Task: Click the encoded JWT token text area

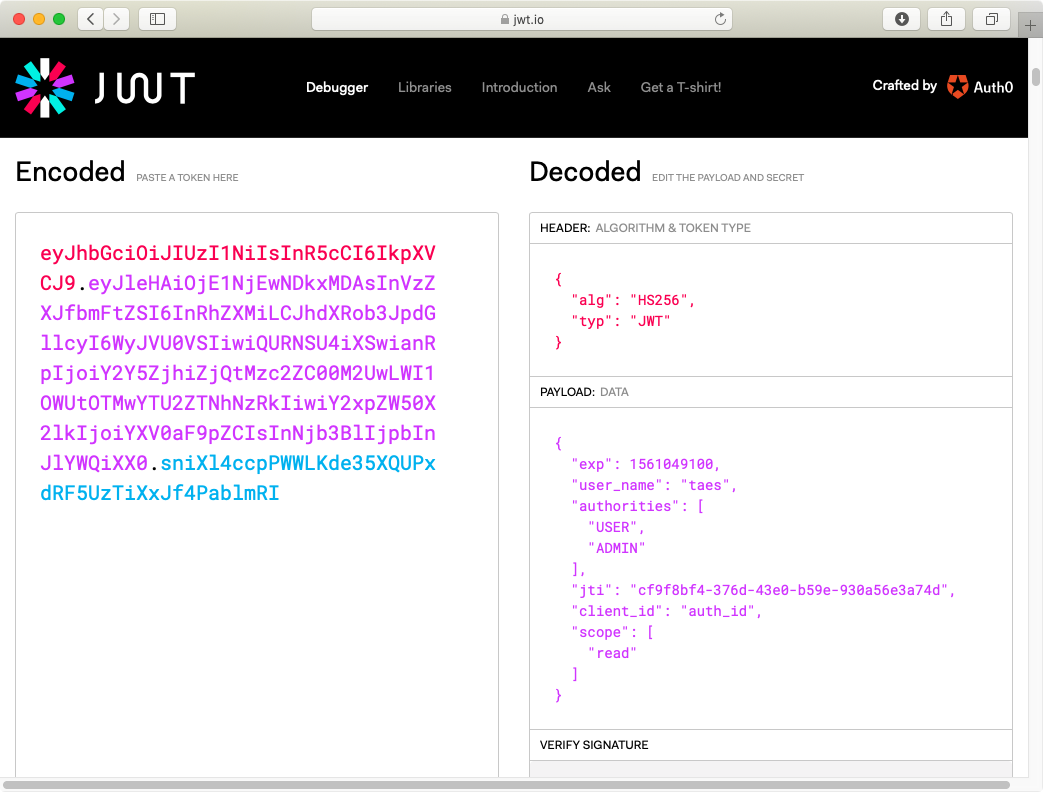Action: tap(257, 495)
